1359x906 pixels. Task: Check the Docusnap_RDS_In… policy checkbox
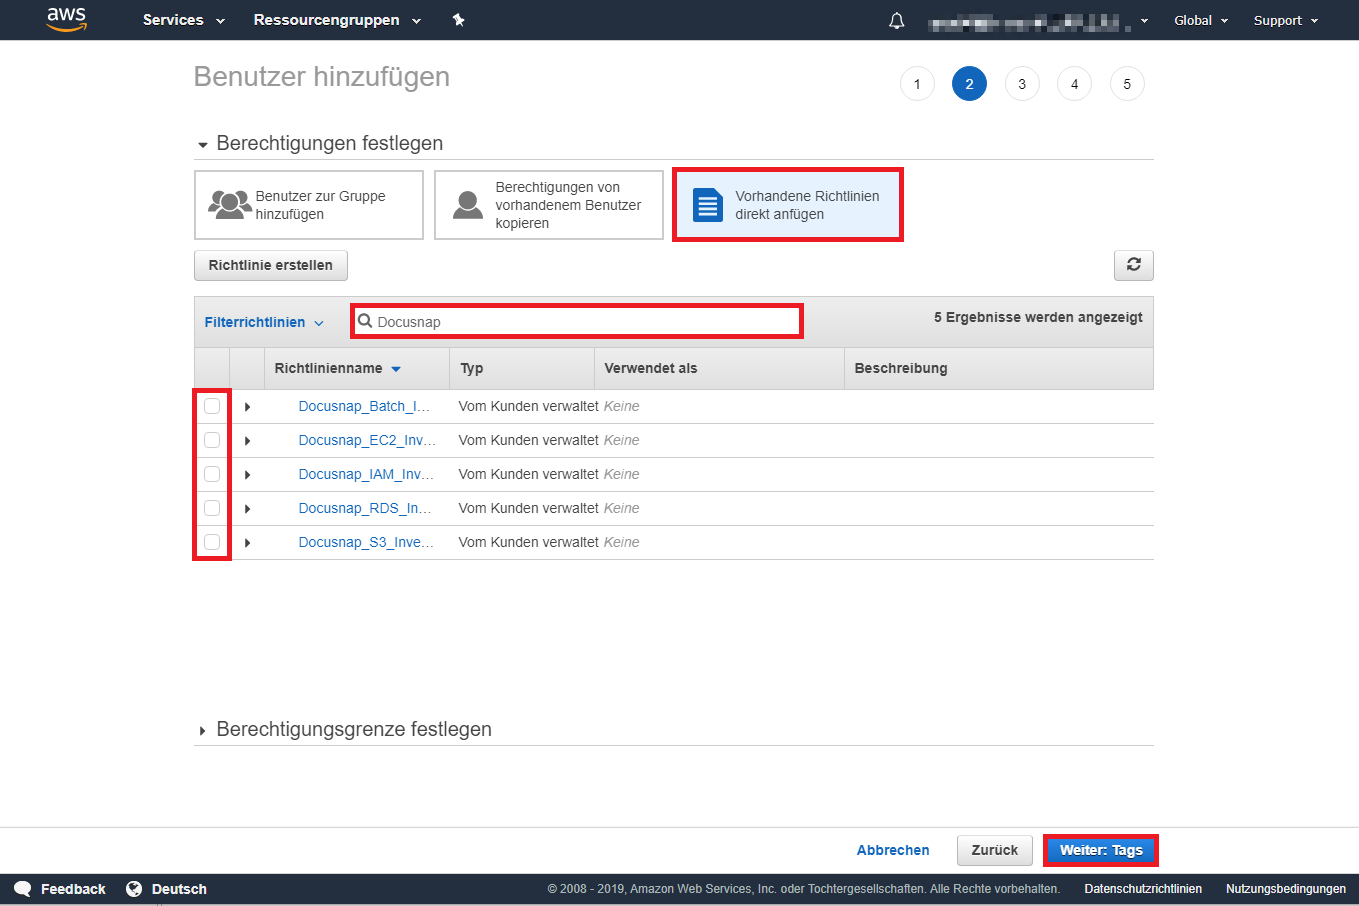click(x=212, y=508)
